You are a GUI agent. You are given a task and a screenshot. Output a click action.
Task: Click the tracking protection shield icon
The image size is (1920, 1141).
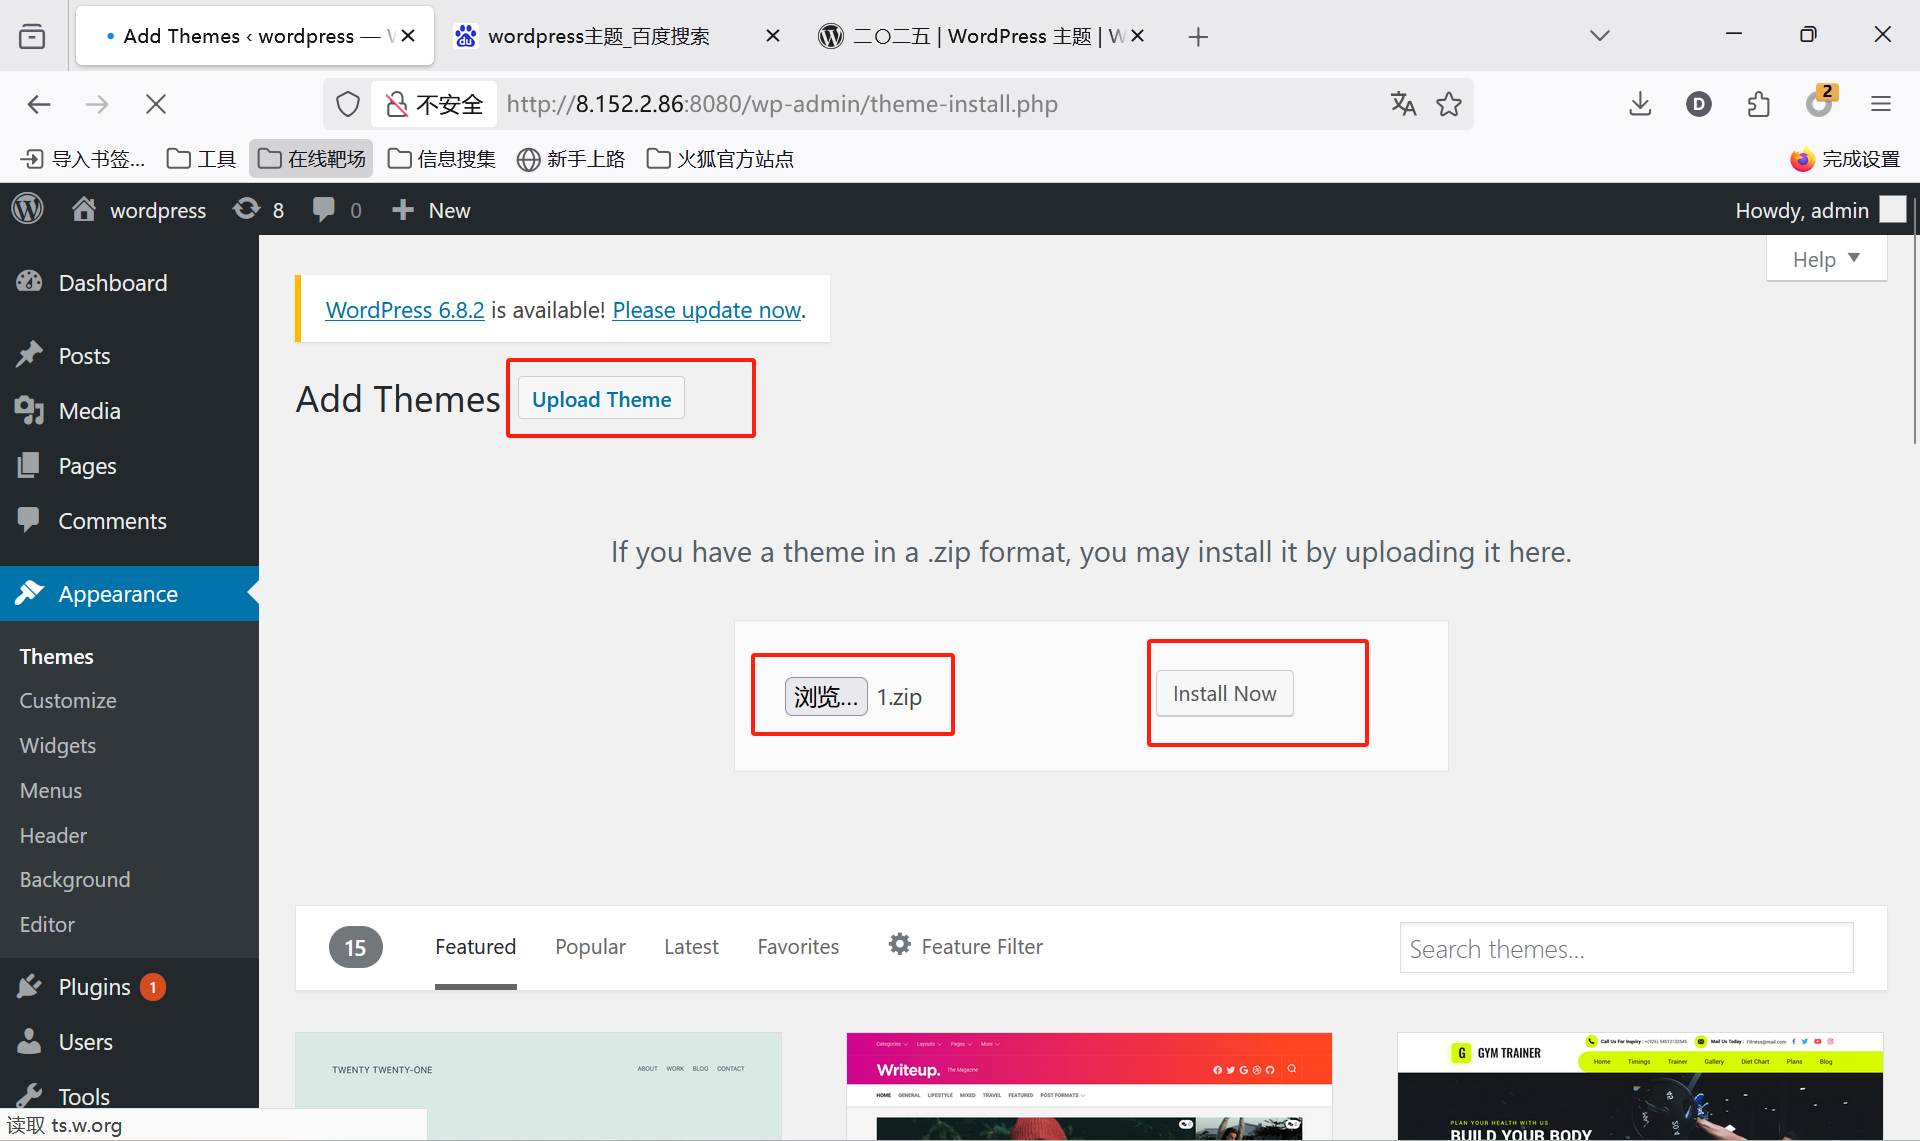(x=347, y=104)
